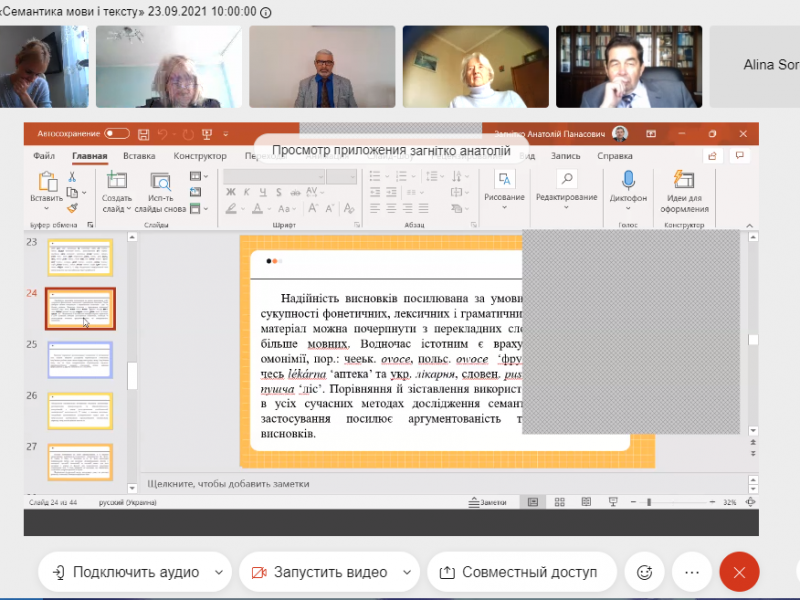This screenshot has height=600, width=800.
Task: Click Connect audio (Подключить аудио) button
Action: point(126,572)
